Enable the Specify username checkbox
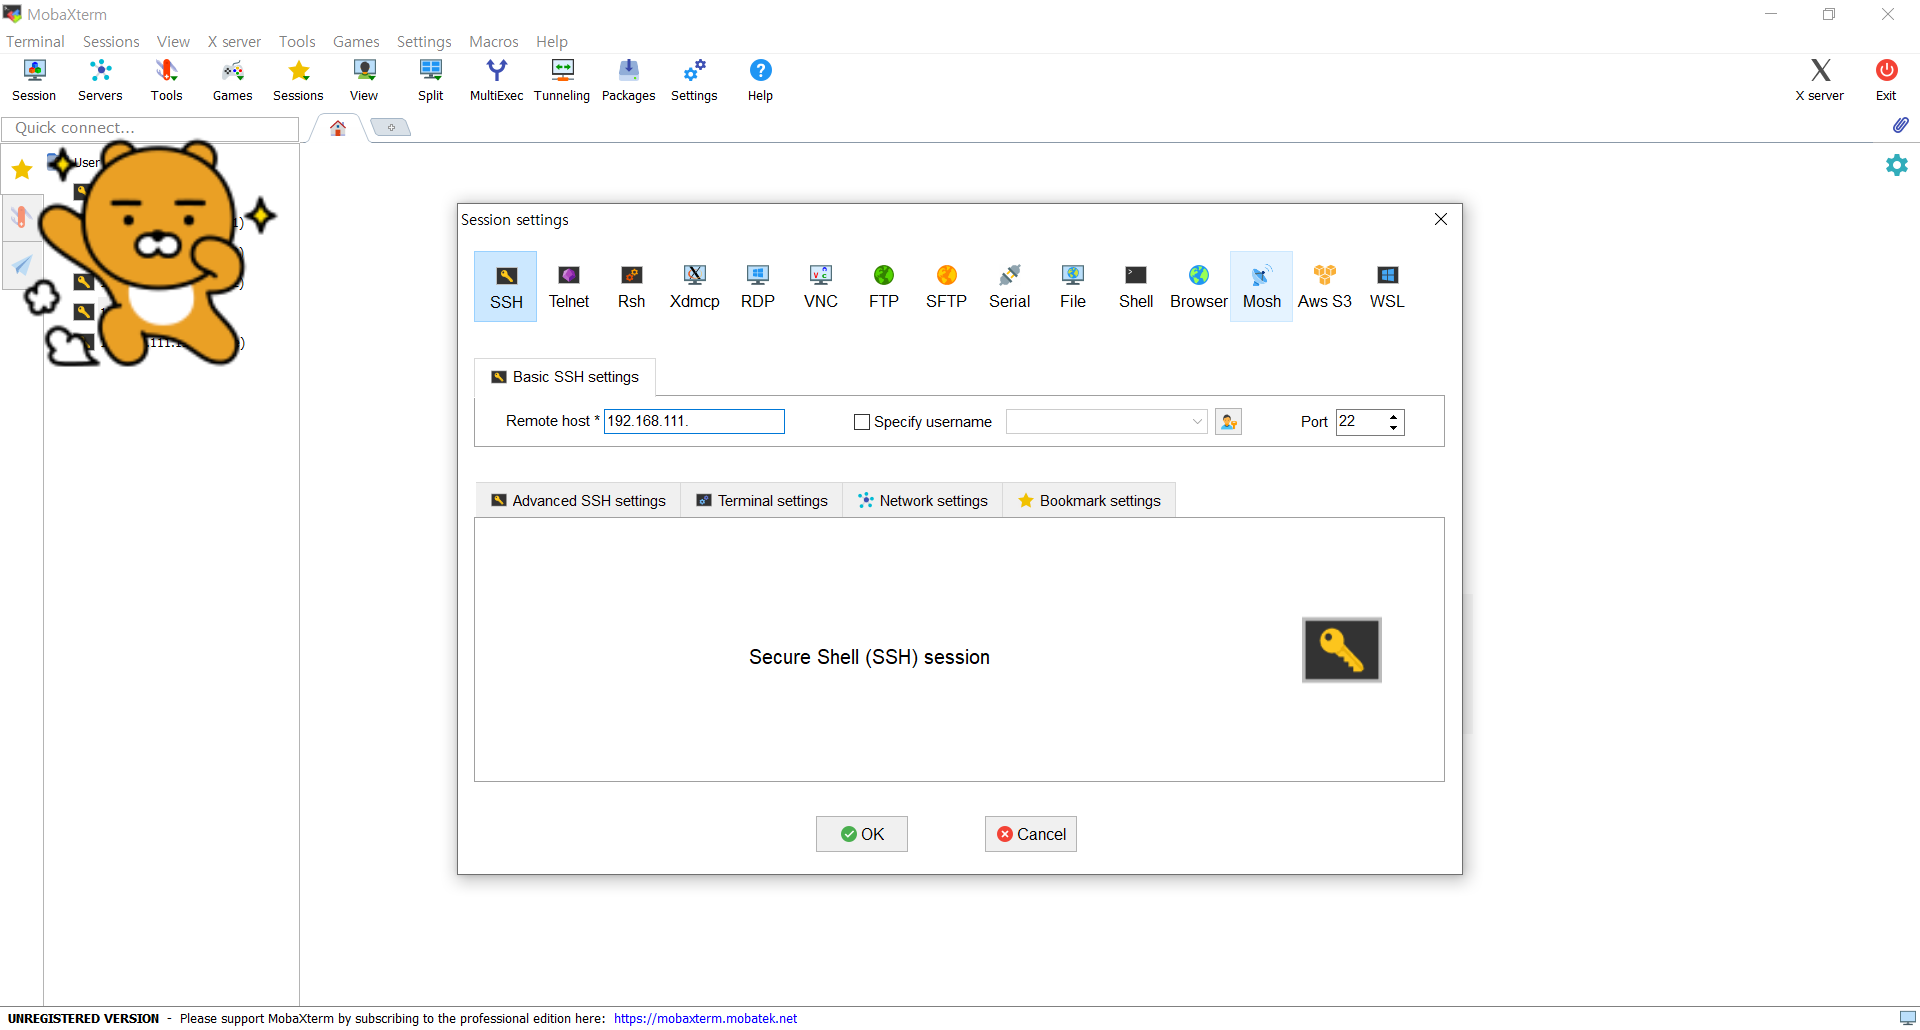 click(861, 422)
